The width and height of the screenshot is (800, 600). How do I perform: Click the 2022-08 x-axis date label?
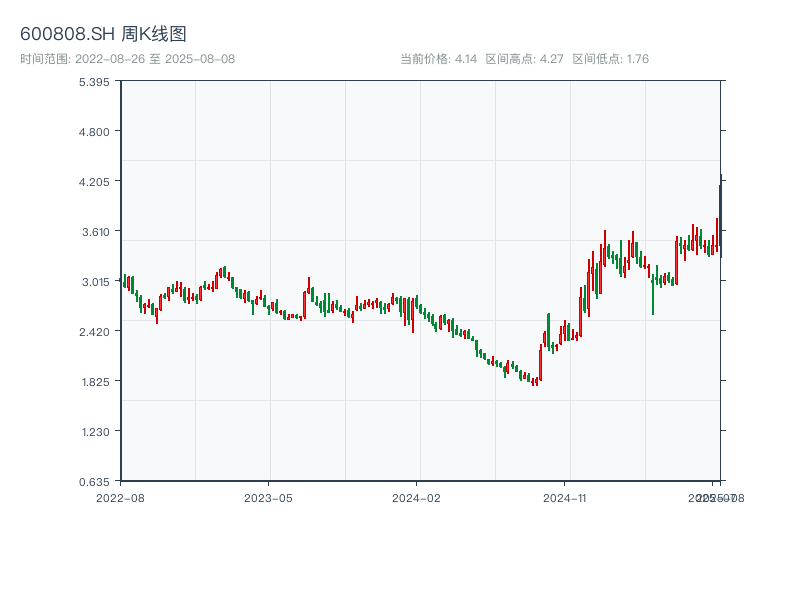click(120, 497)
